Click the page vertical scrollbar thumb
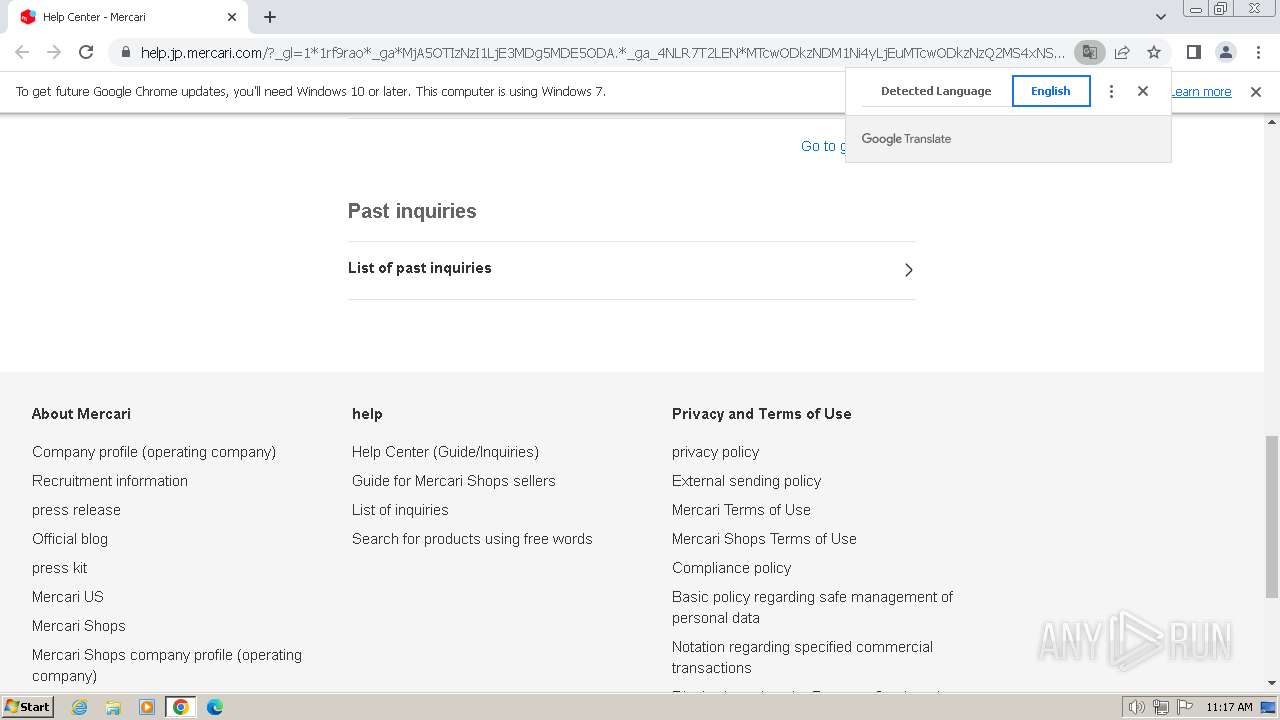 click(1272, 516)
